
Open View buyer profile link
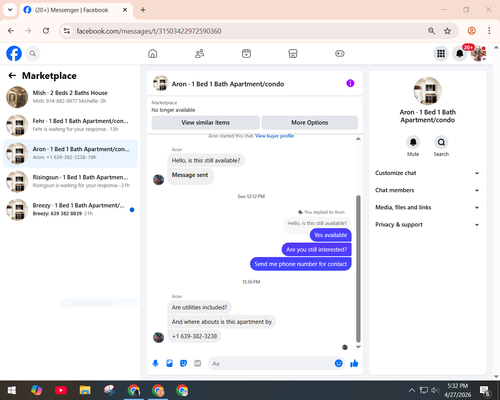click(274, 136)
